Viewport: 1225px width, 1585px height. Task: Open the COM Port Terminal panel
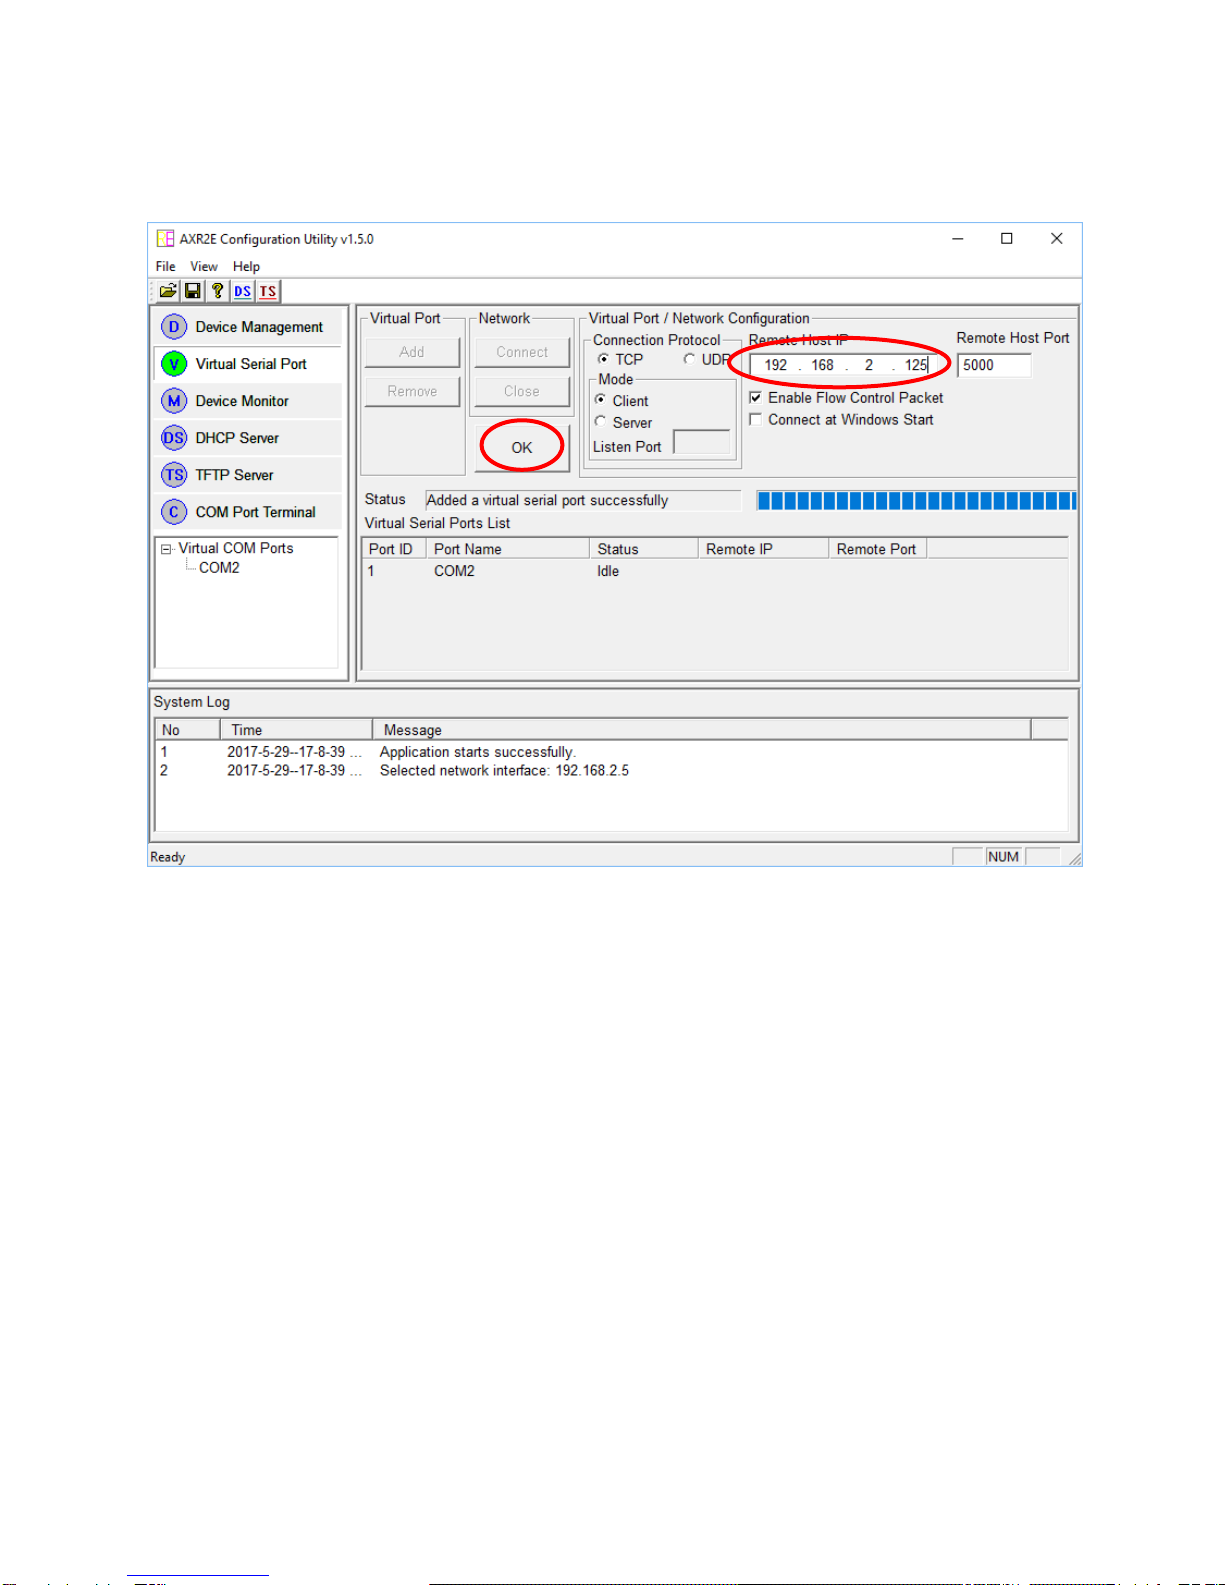tap(248, 512)
